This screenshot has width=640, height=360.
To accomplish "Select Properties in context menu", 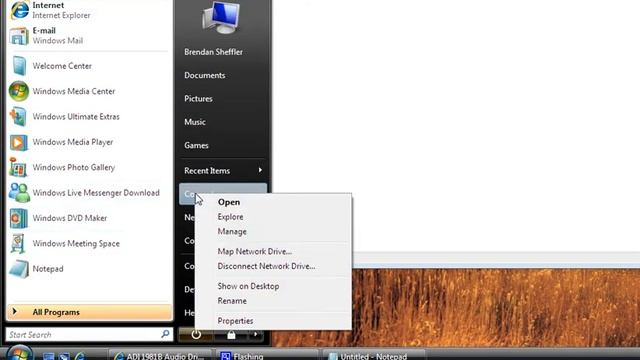I will 235,321.
